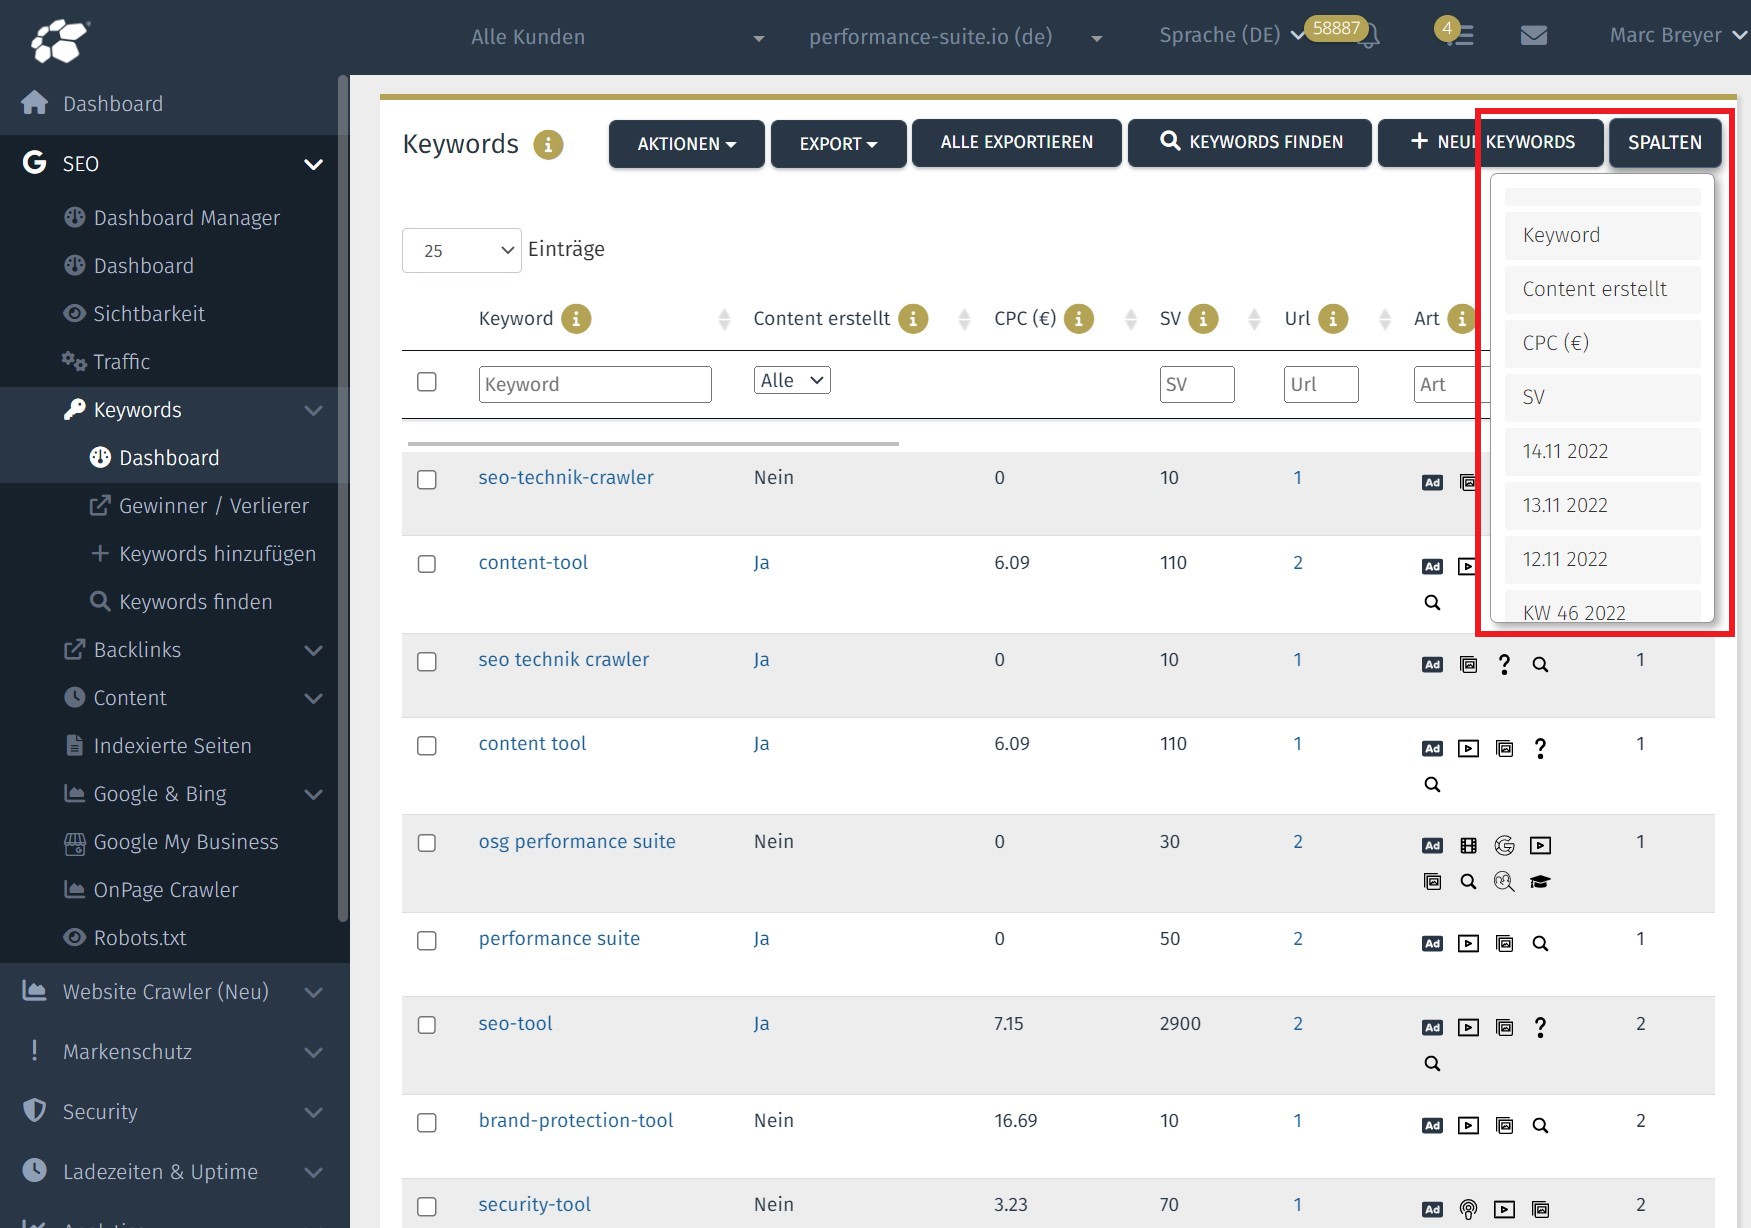The height and width of the screenshot is (1228, 1751).
Task: Open the mail envelope icon in header
Action: (x=1533, y=36)
